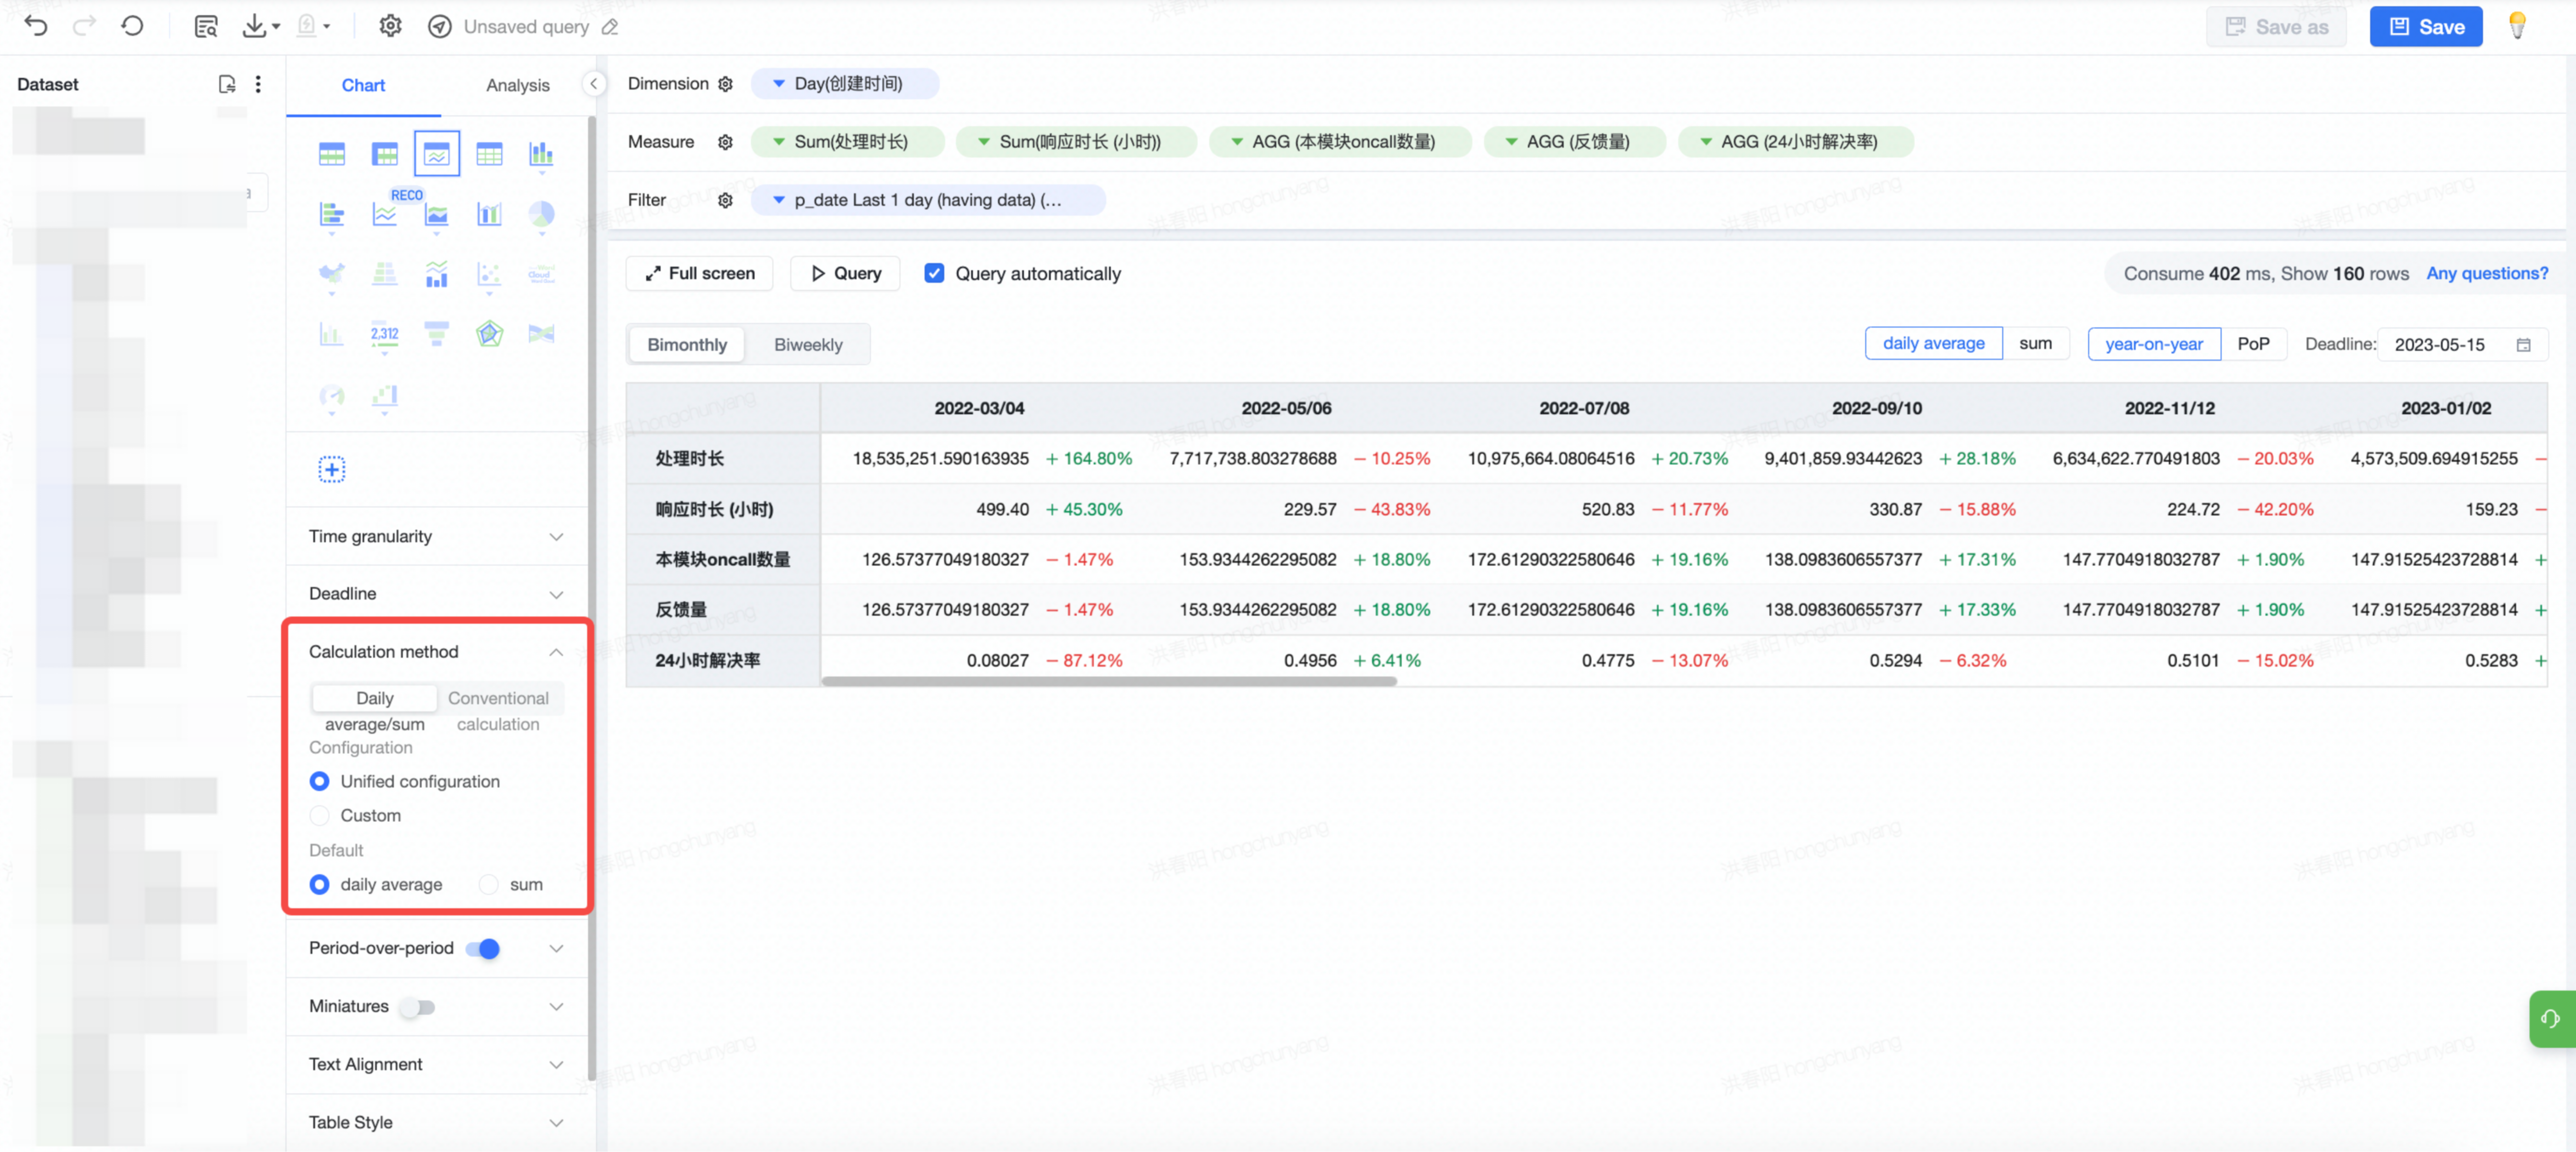This screenshot has width=2576, height=1152.
Task: Select the map chart icon
Action: pos(331,274)
